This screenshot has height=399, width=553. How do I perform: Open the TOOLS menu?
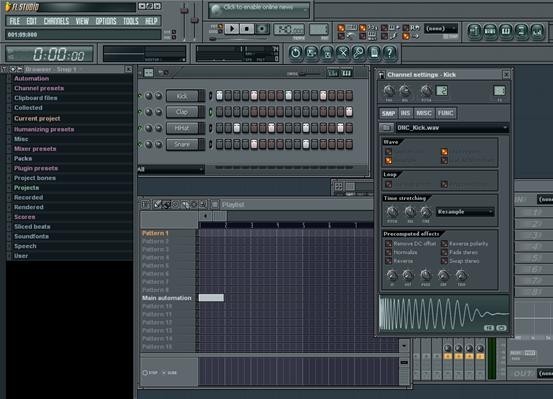(131, 21)
